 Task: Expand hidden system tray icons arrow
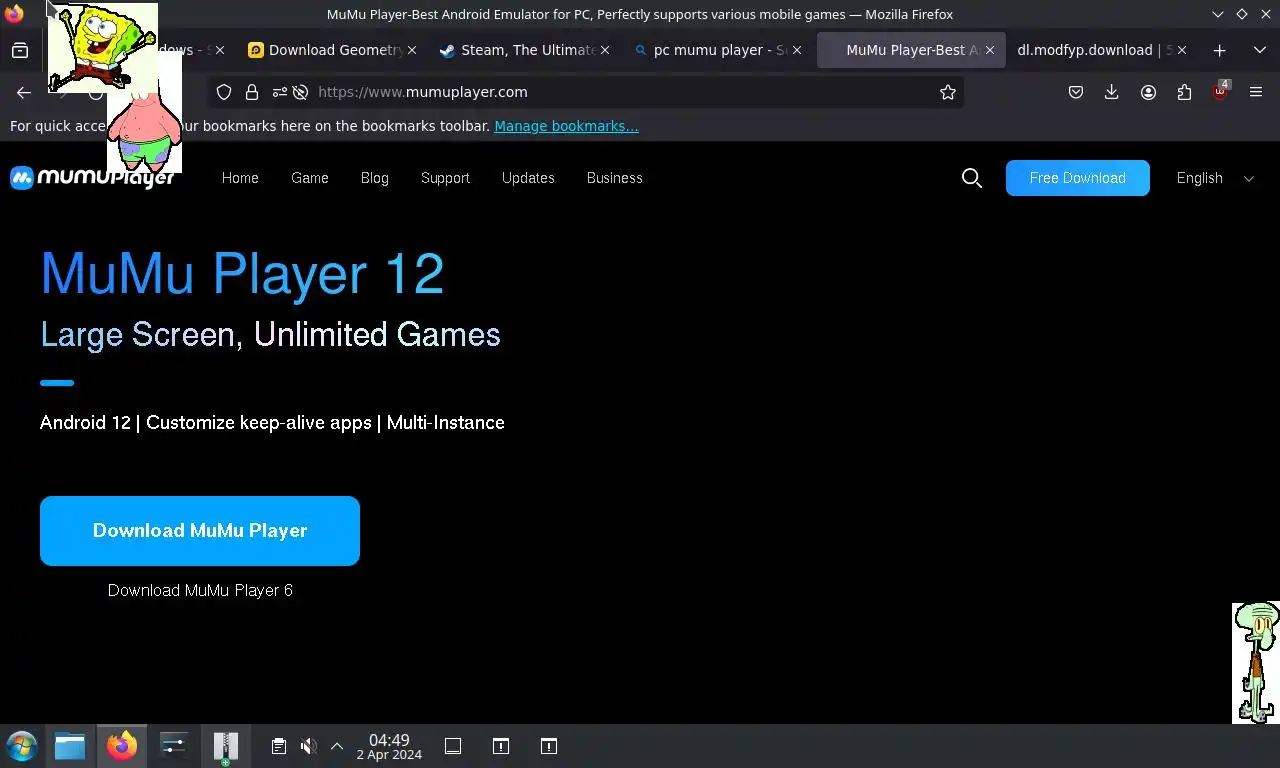[337, 746]
